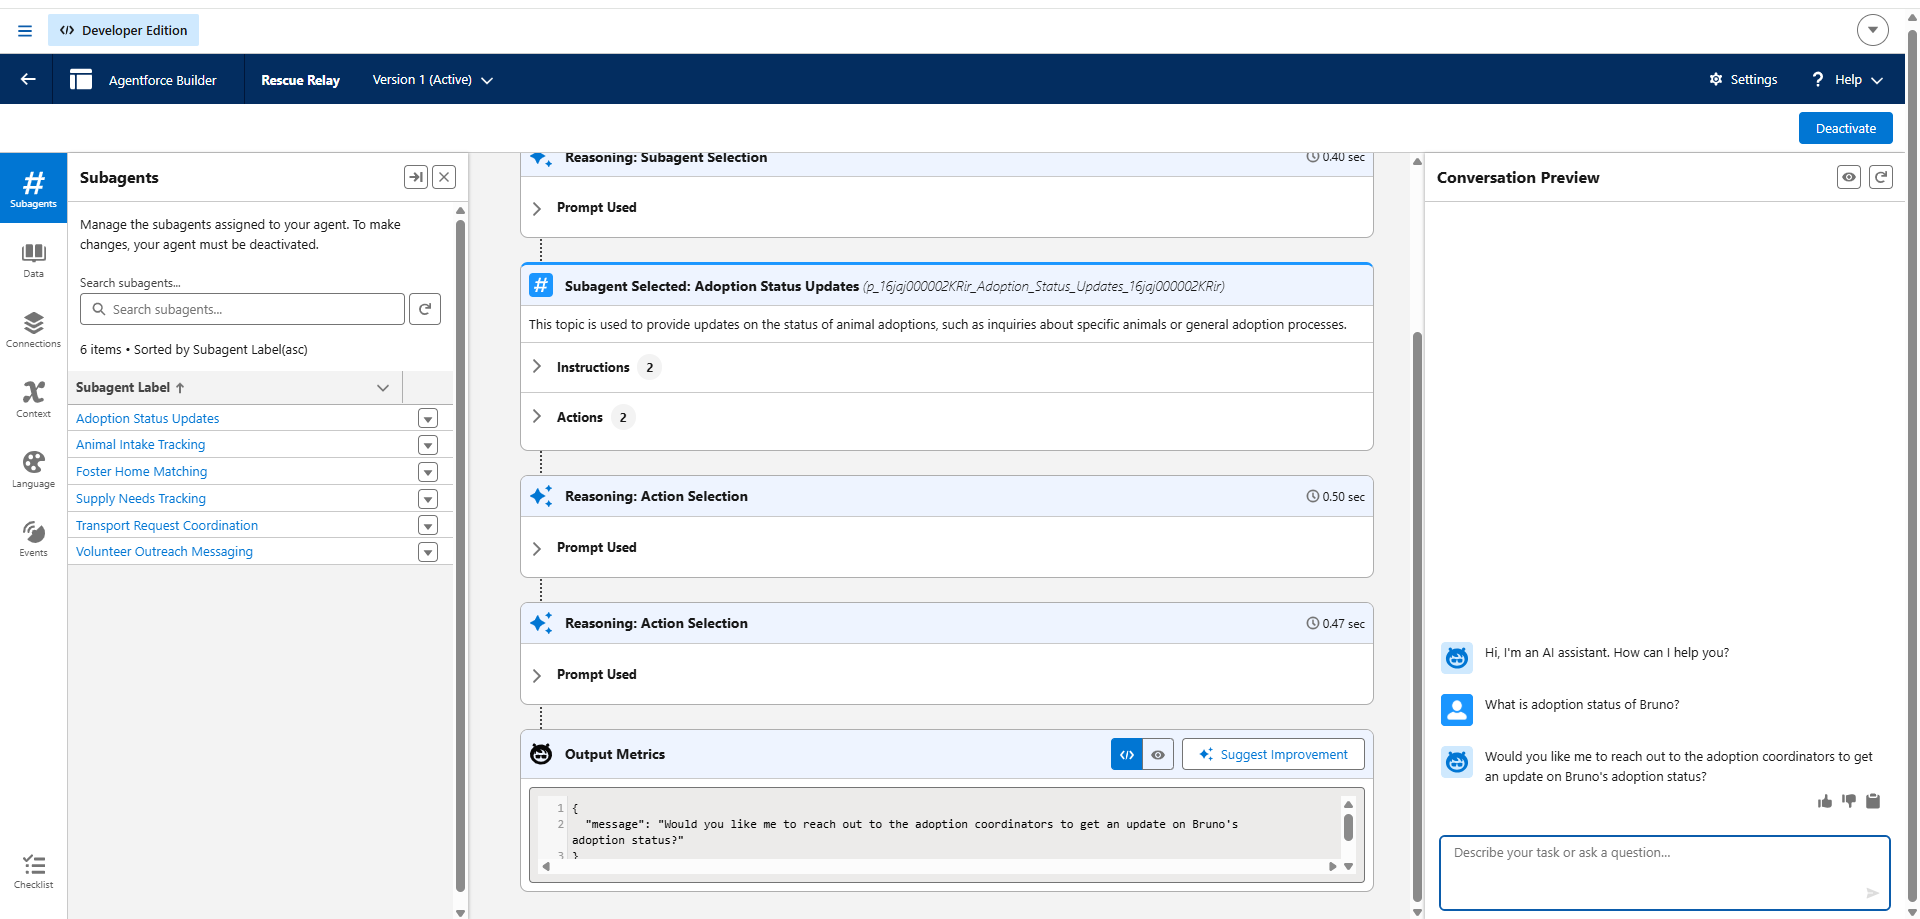Go back using the left arrow

[x=28, y=79]
